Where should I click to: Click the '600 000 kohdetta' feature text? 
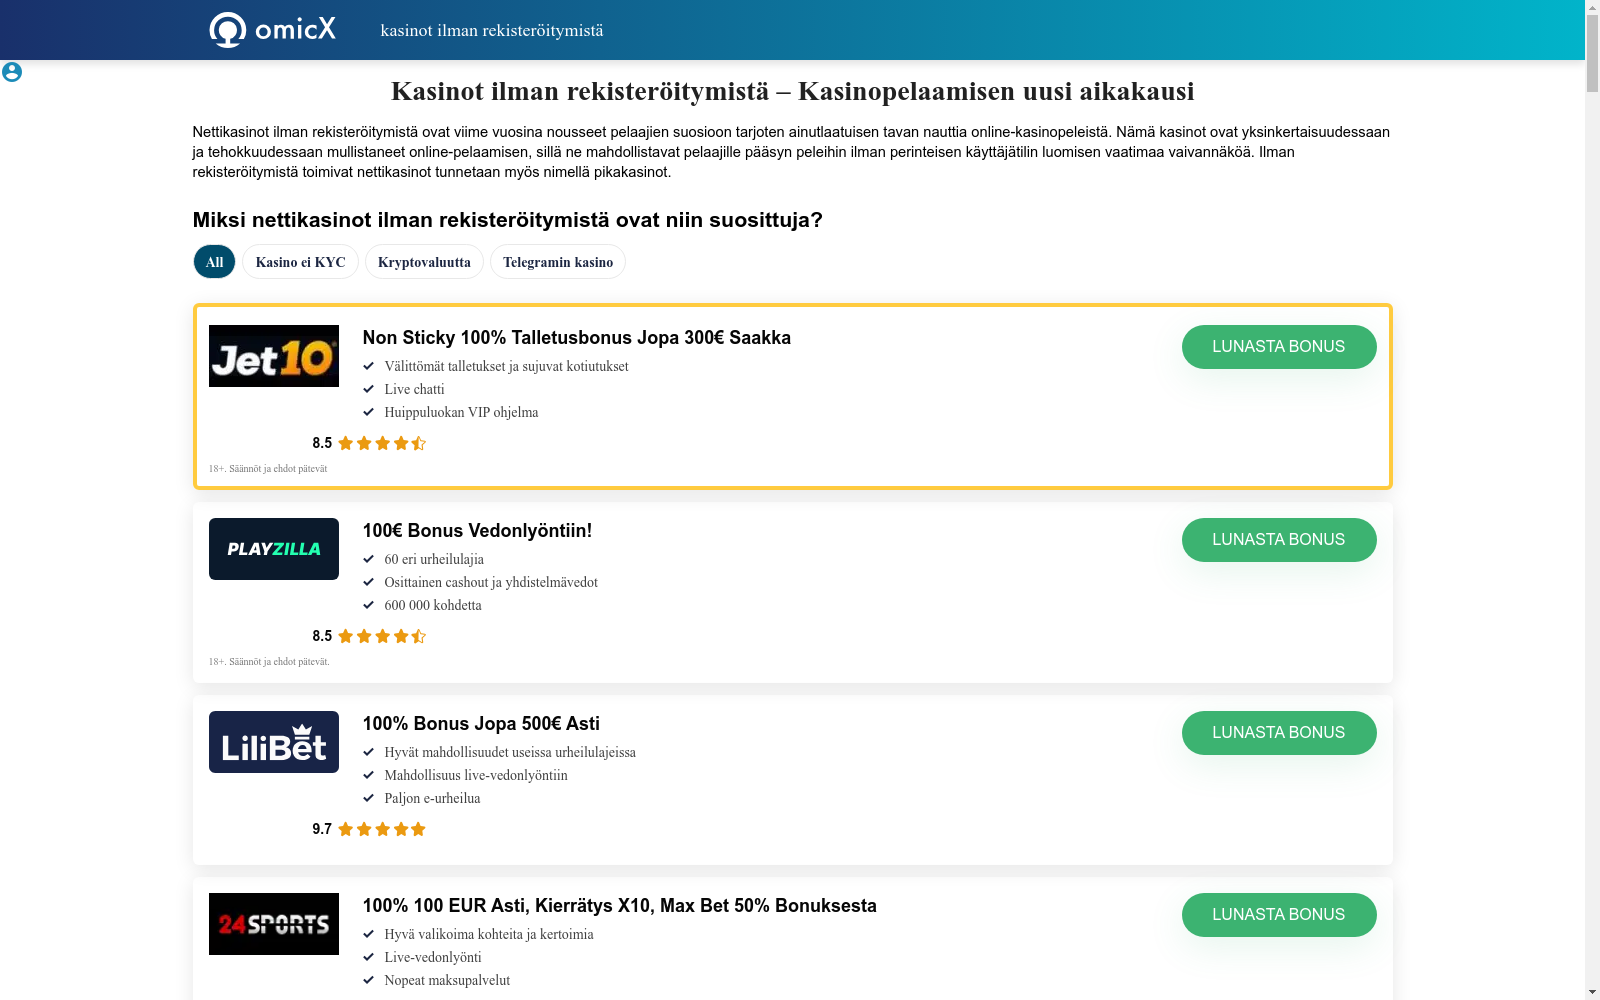433,605
